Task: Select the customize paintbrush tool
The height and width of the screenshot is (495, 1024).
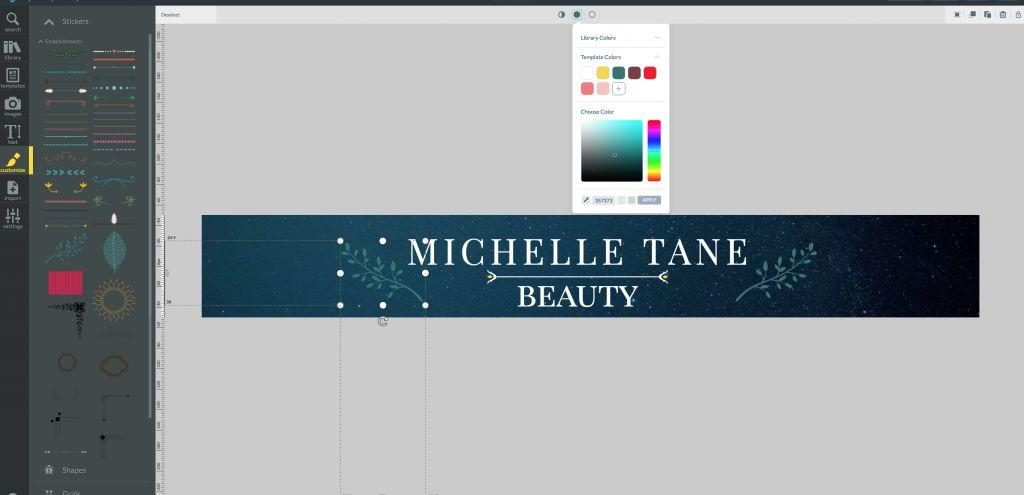Action: pyautogui.click(x=13, y=162)
